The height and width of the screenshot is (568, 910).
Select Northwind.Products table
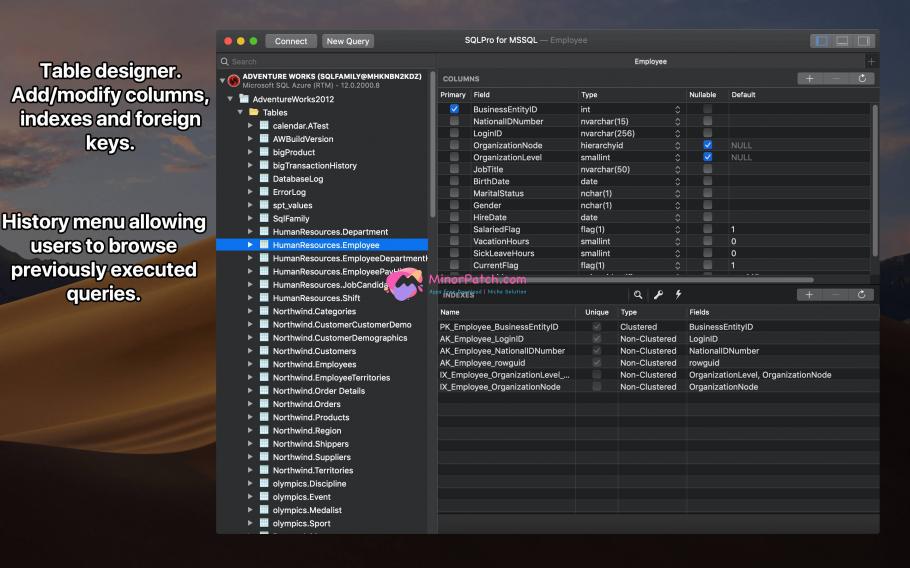pos(310,417)
